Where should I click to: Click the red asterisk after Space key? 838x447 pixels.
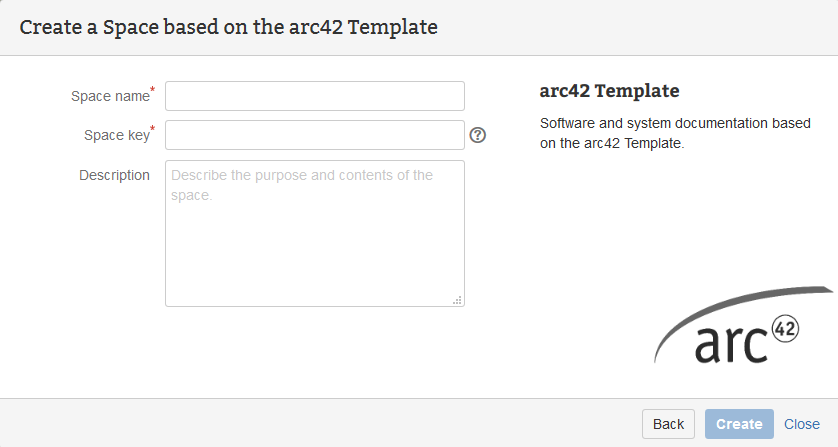tap(153, 130)
